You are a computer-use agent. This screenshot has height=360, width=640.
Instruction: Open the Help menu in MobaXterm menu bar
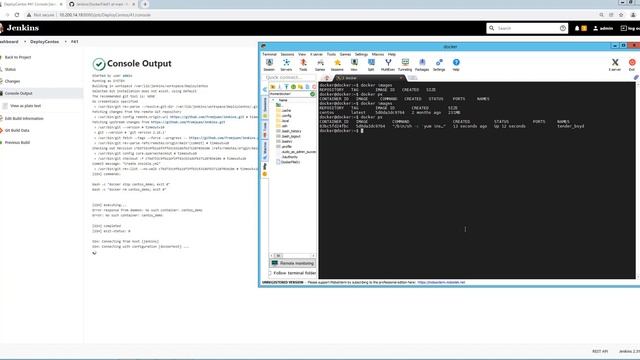pyautogui.click(x=392, y=54)
